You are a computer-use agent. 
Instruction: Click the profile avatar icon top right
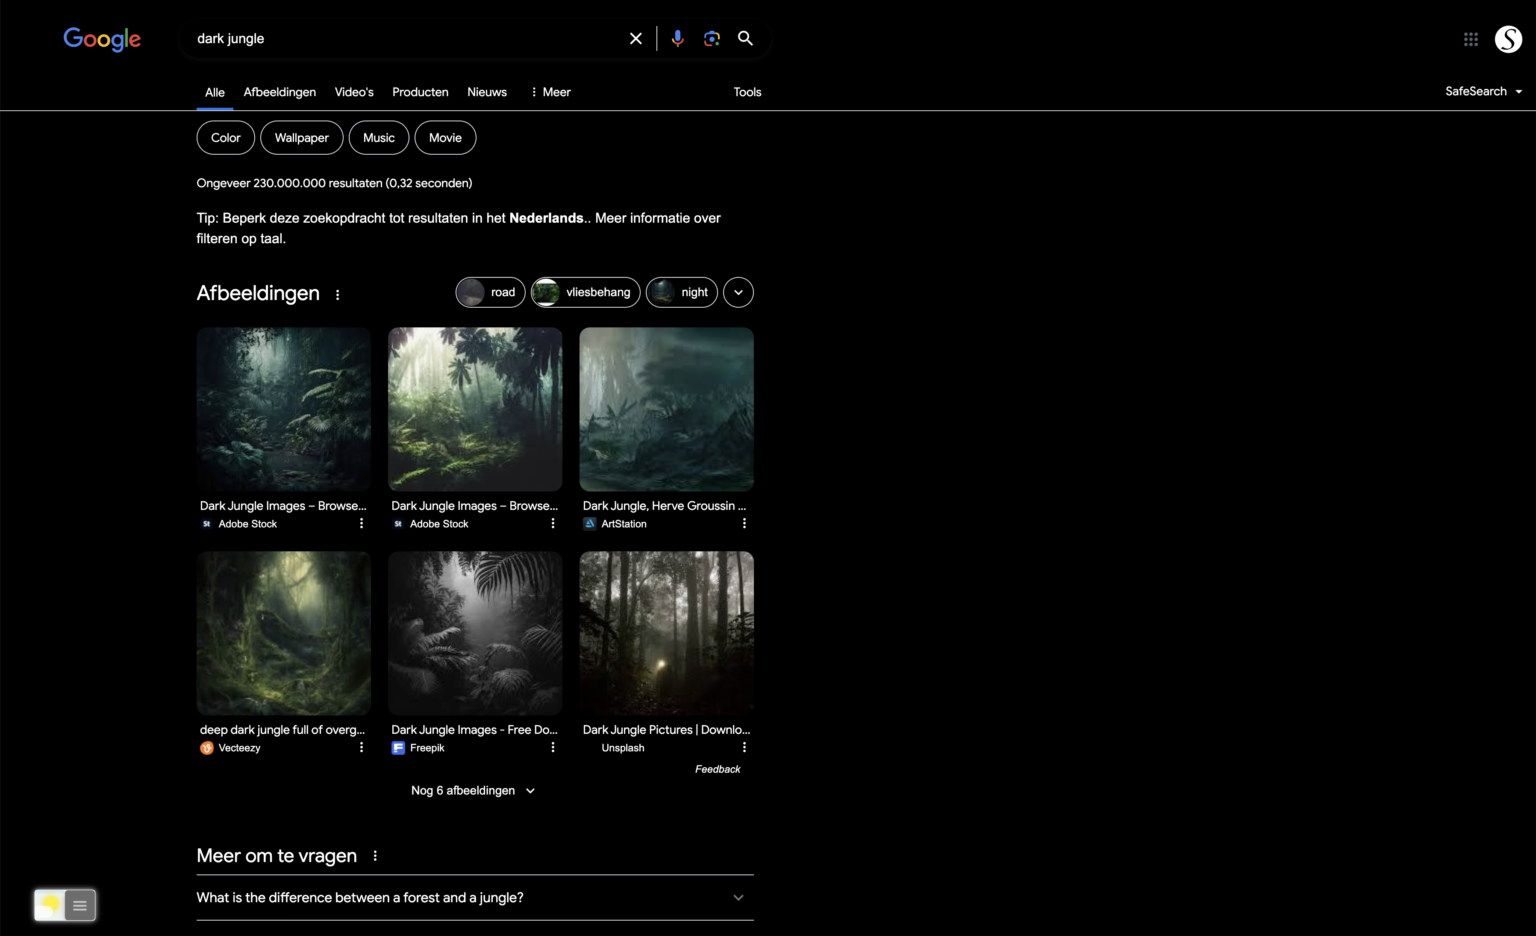click(x=1508, y=39)
